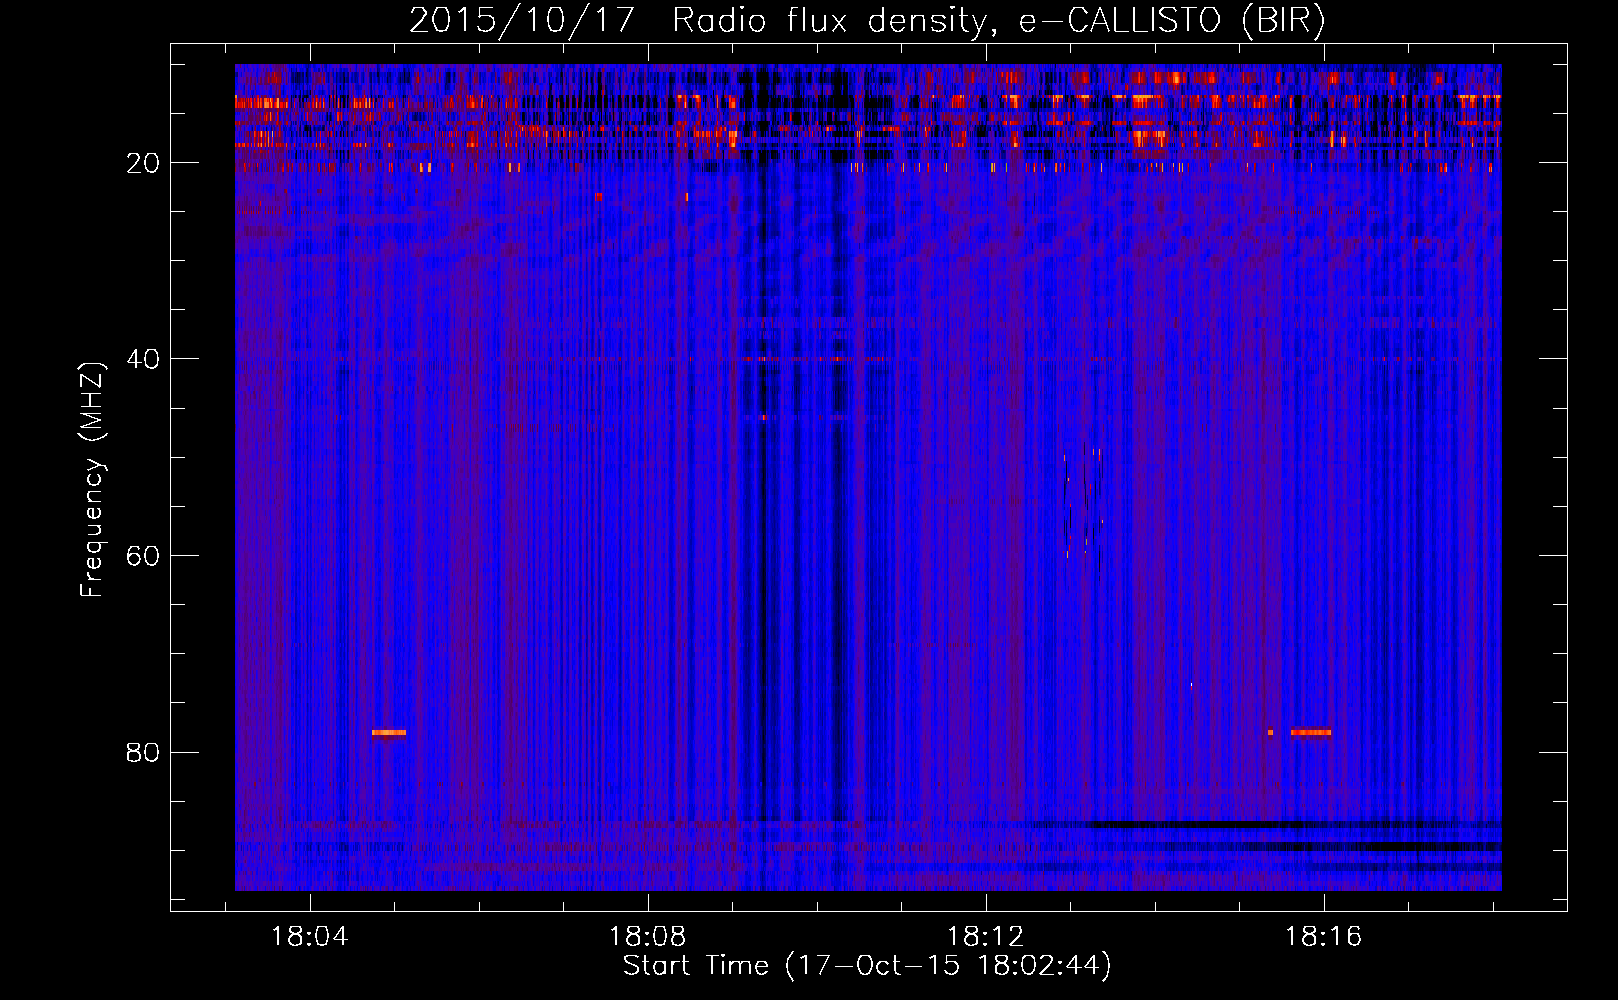Viewport: 1618px width, 1000px height.
Task: Select the 20 tick label on frequency axis
Action: pos(144,163)
